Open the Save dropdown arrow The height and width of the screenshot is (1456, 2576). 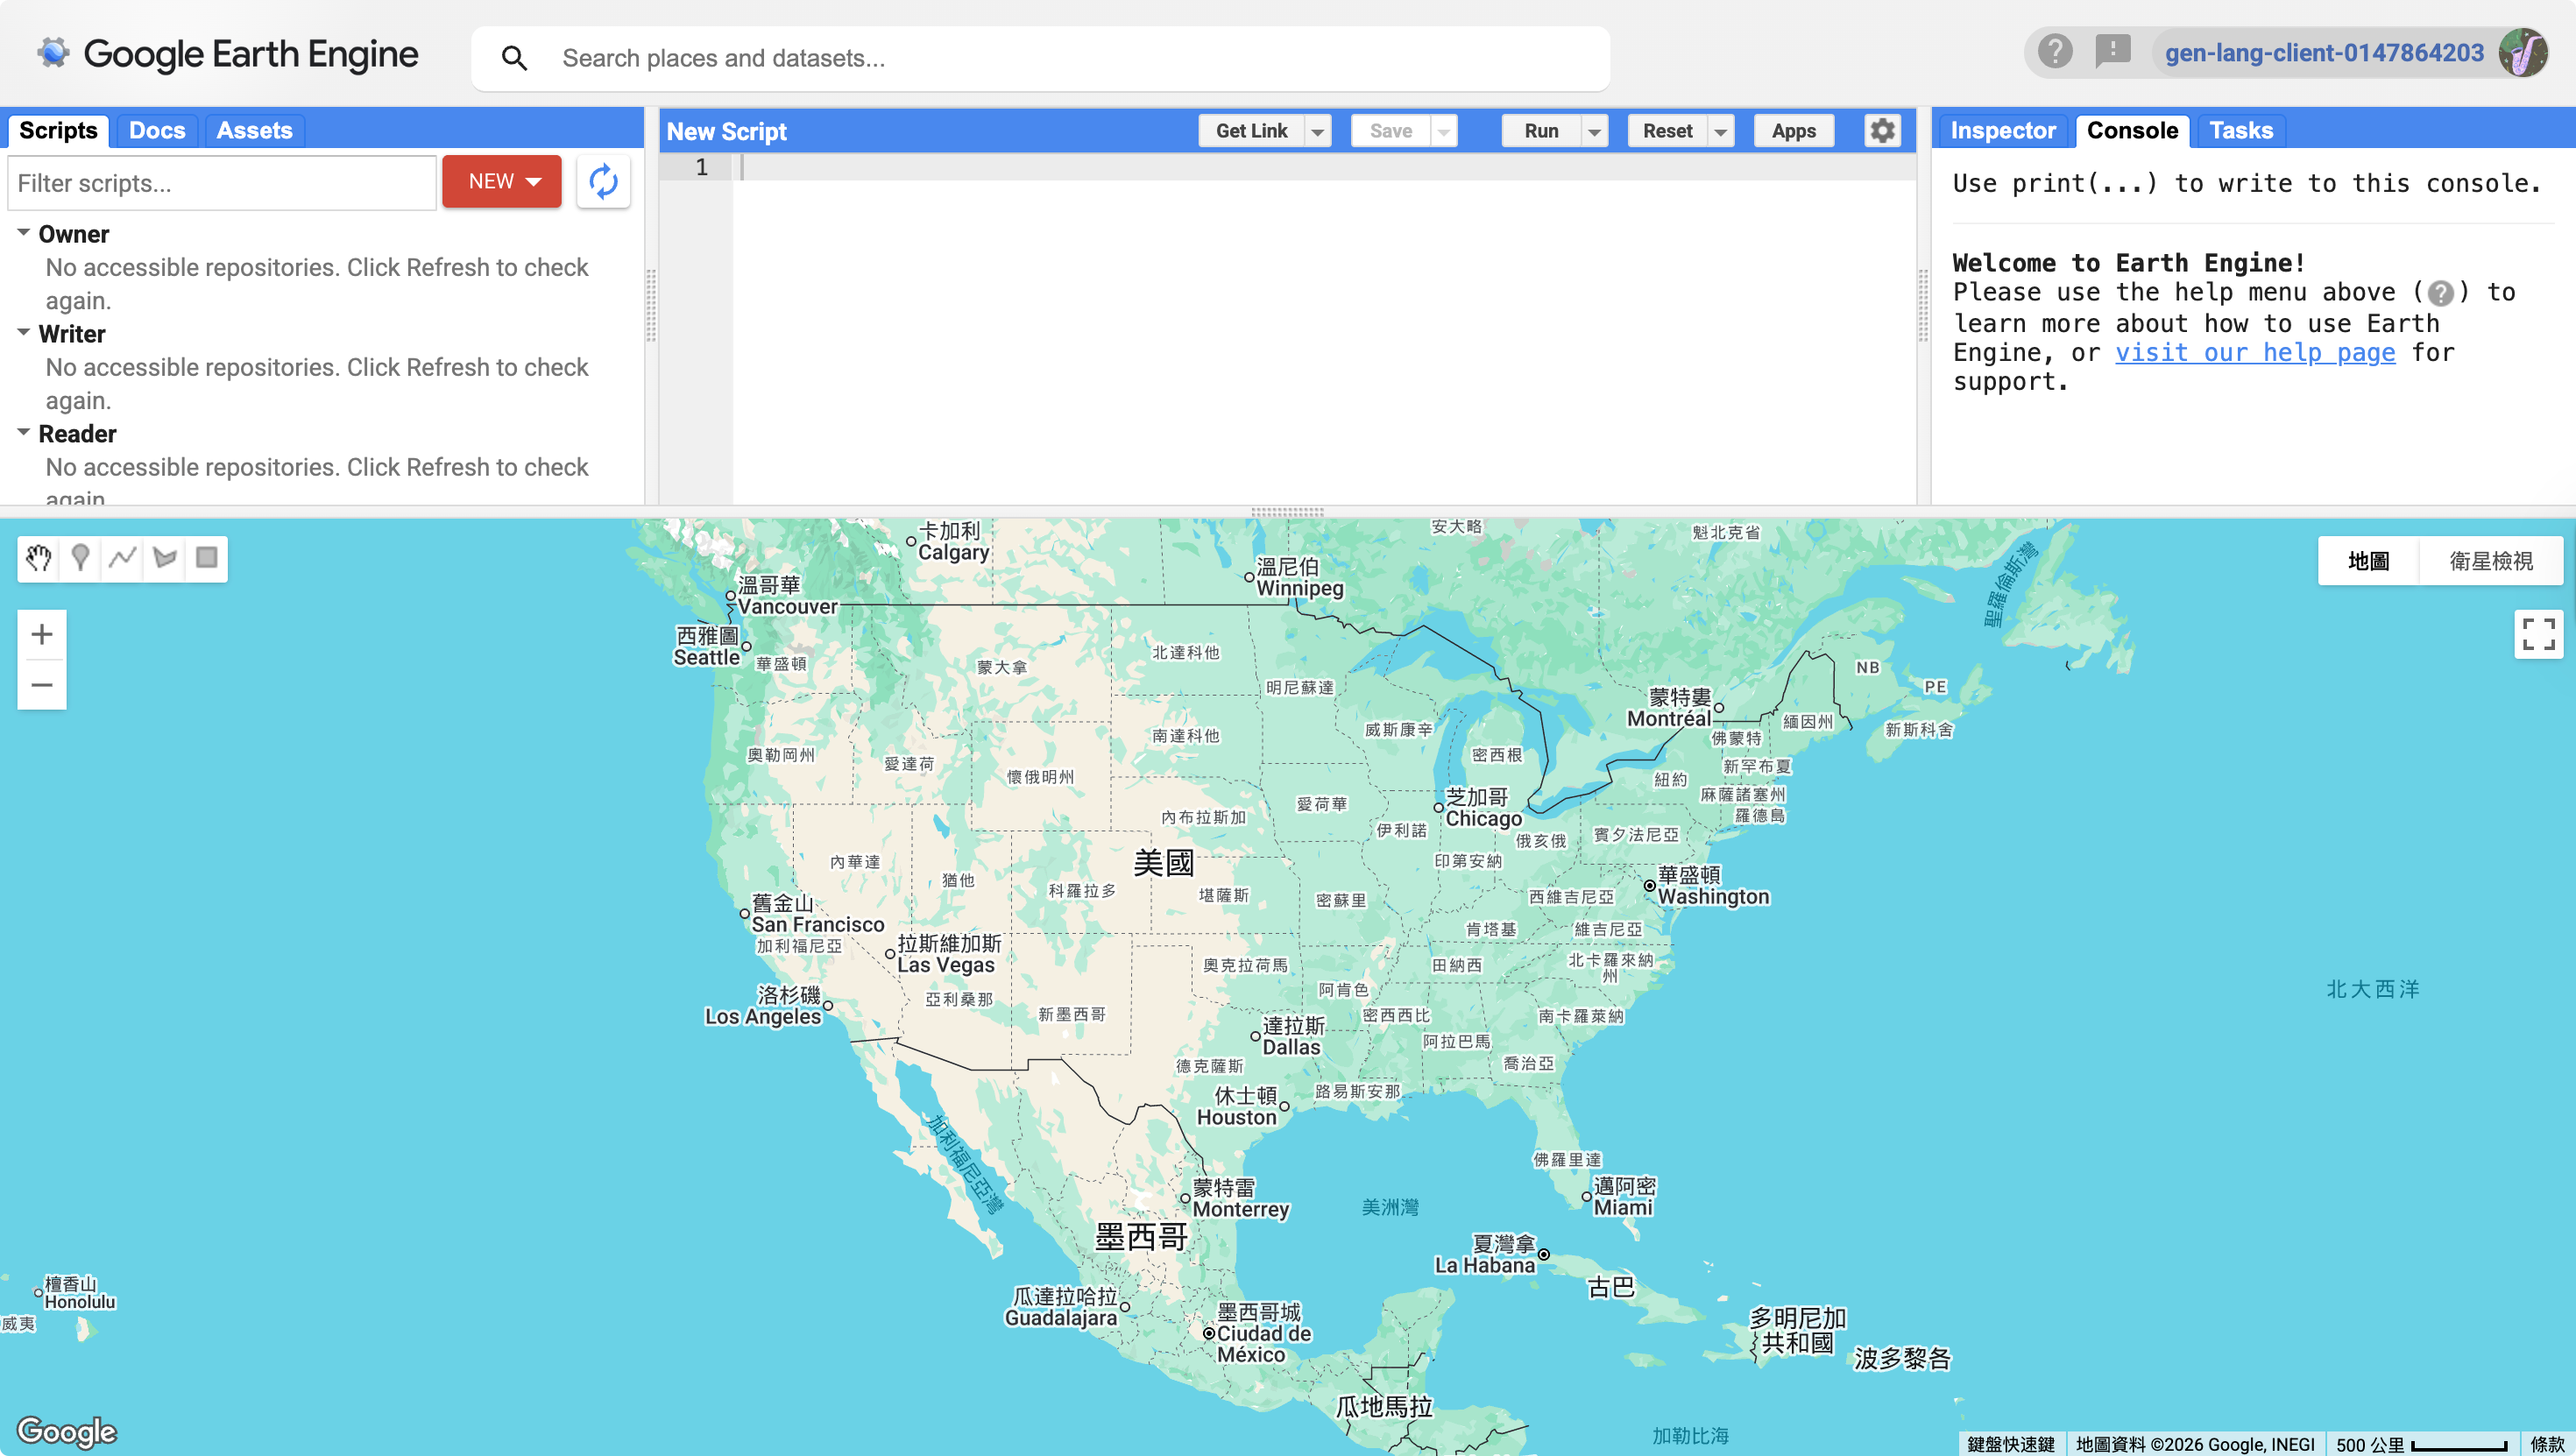1443,131
